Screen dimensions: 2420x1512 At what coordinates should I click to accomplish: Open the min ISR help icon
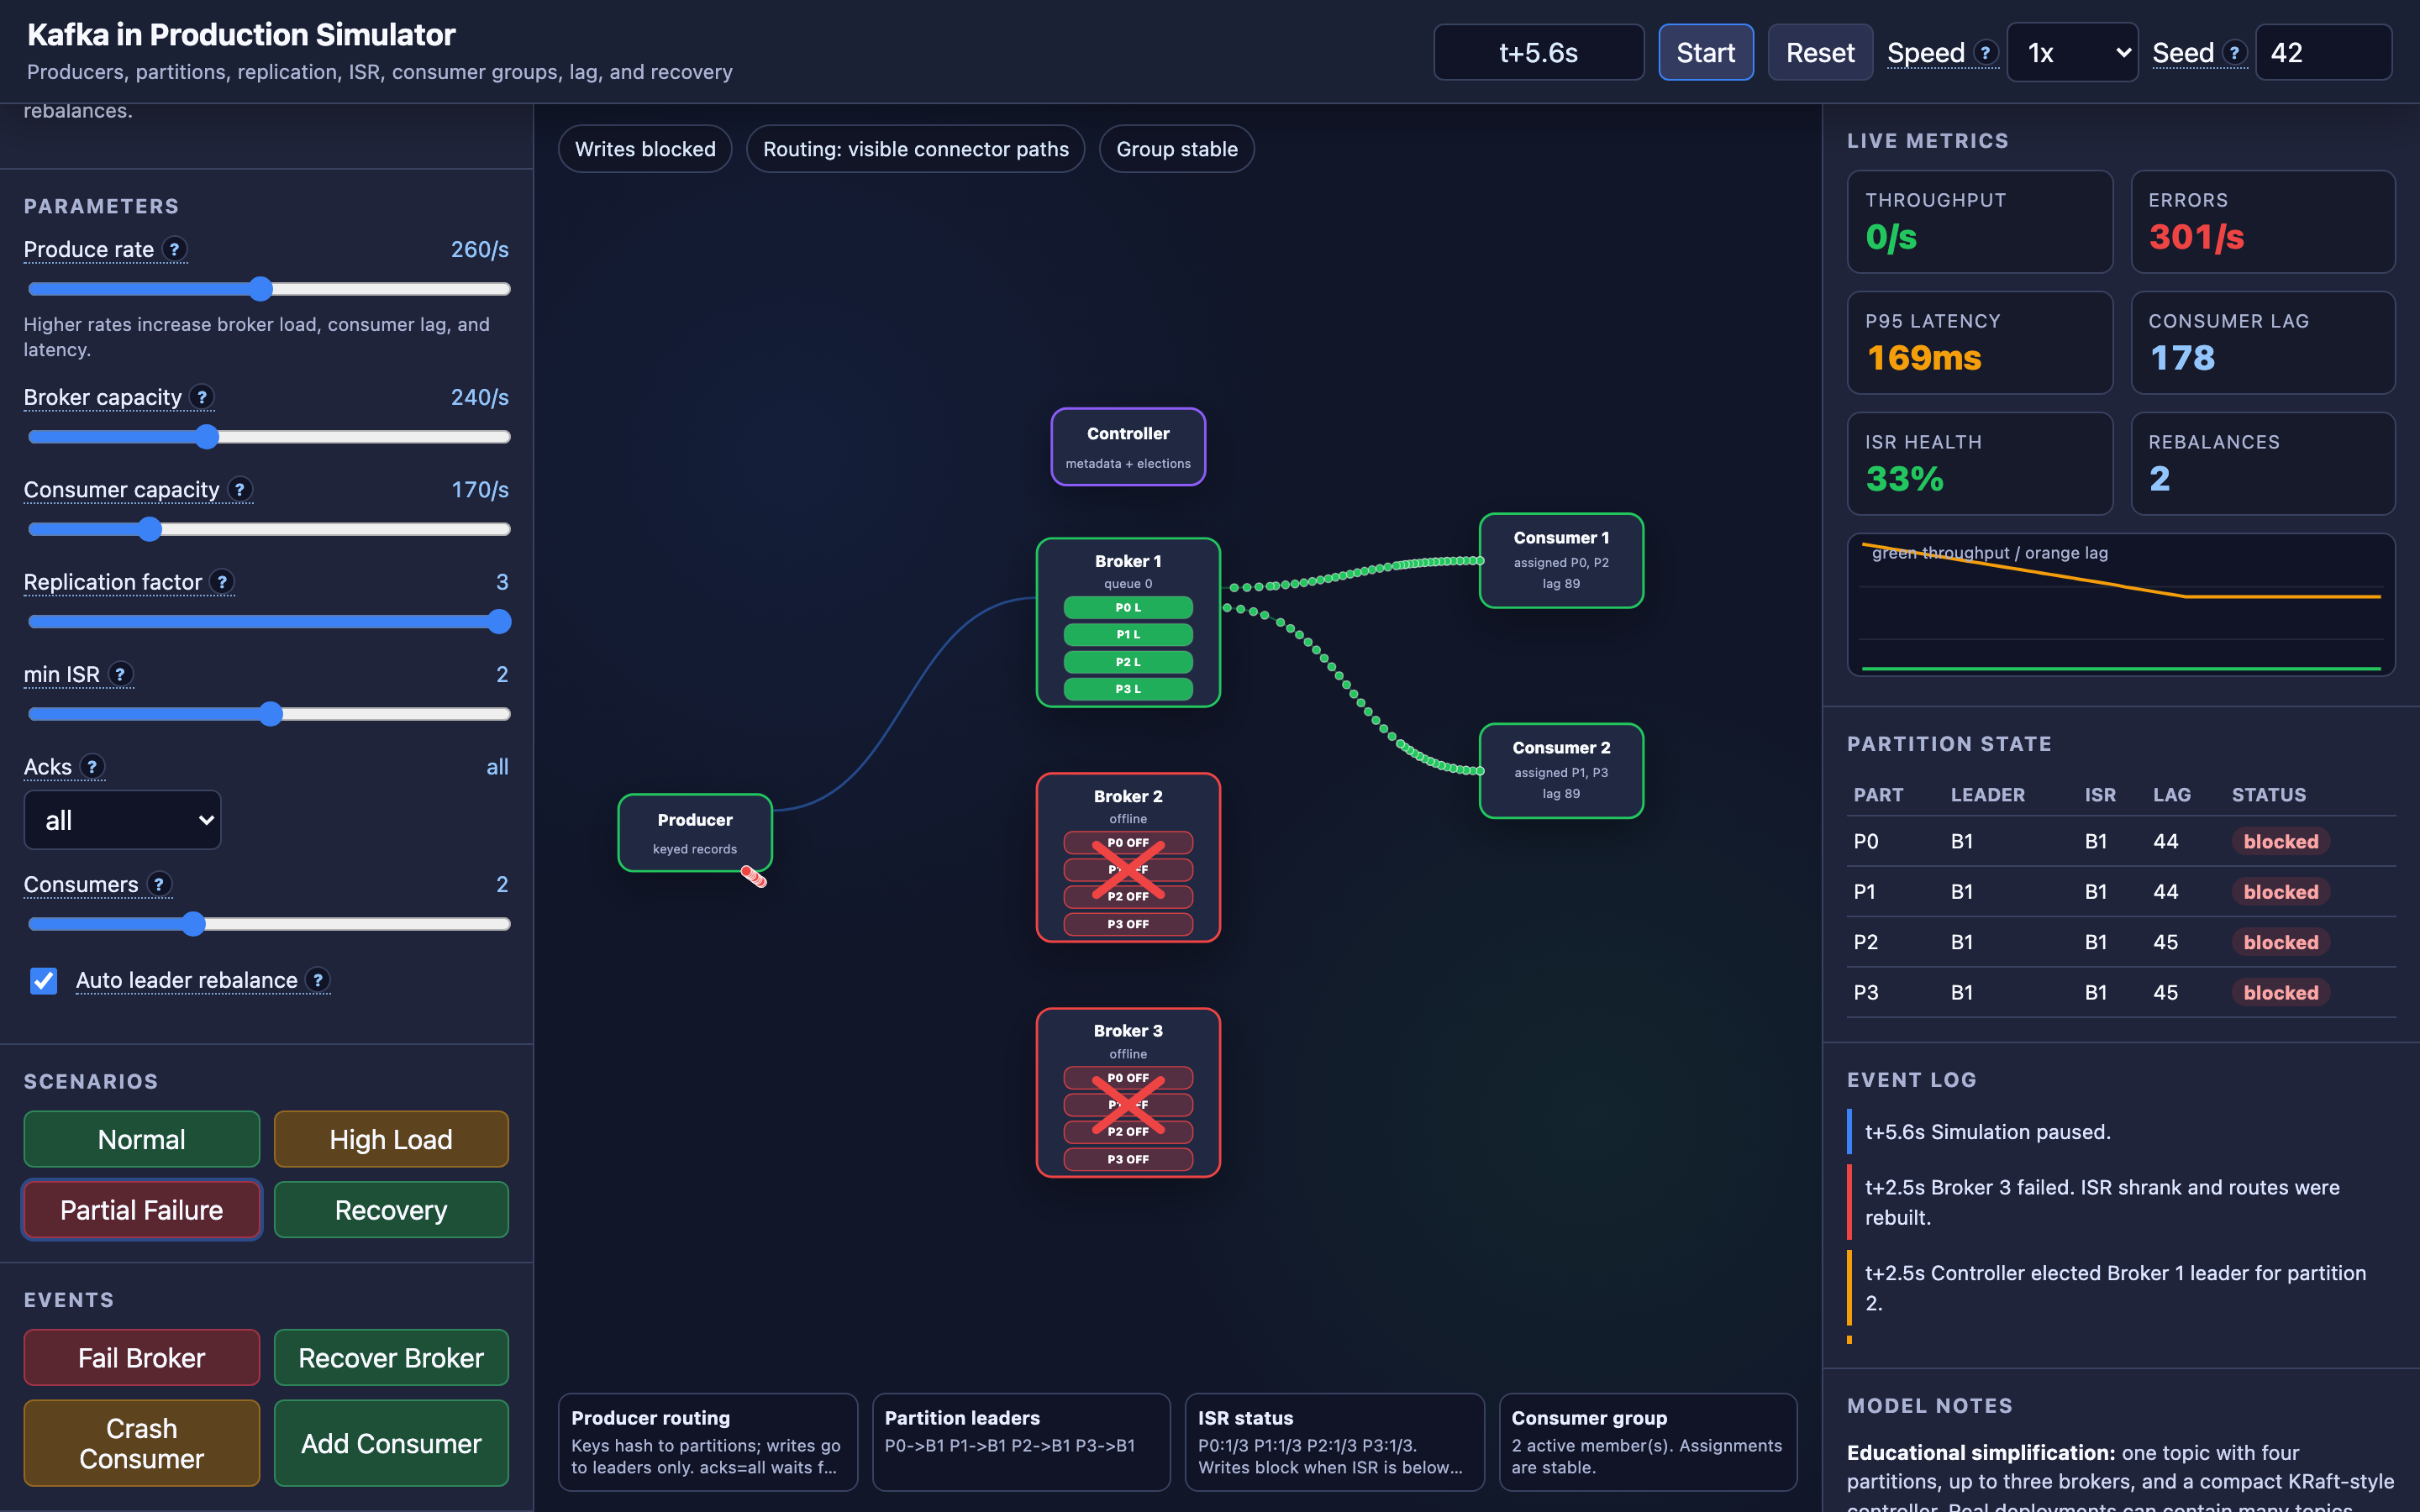point(121,674)
